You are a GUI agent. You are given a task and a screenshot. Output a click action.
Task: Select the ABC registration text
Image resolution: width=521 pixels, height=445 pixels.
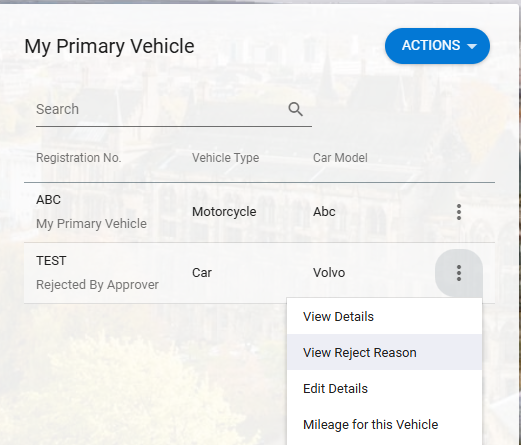48,200
